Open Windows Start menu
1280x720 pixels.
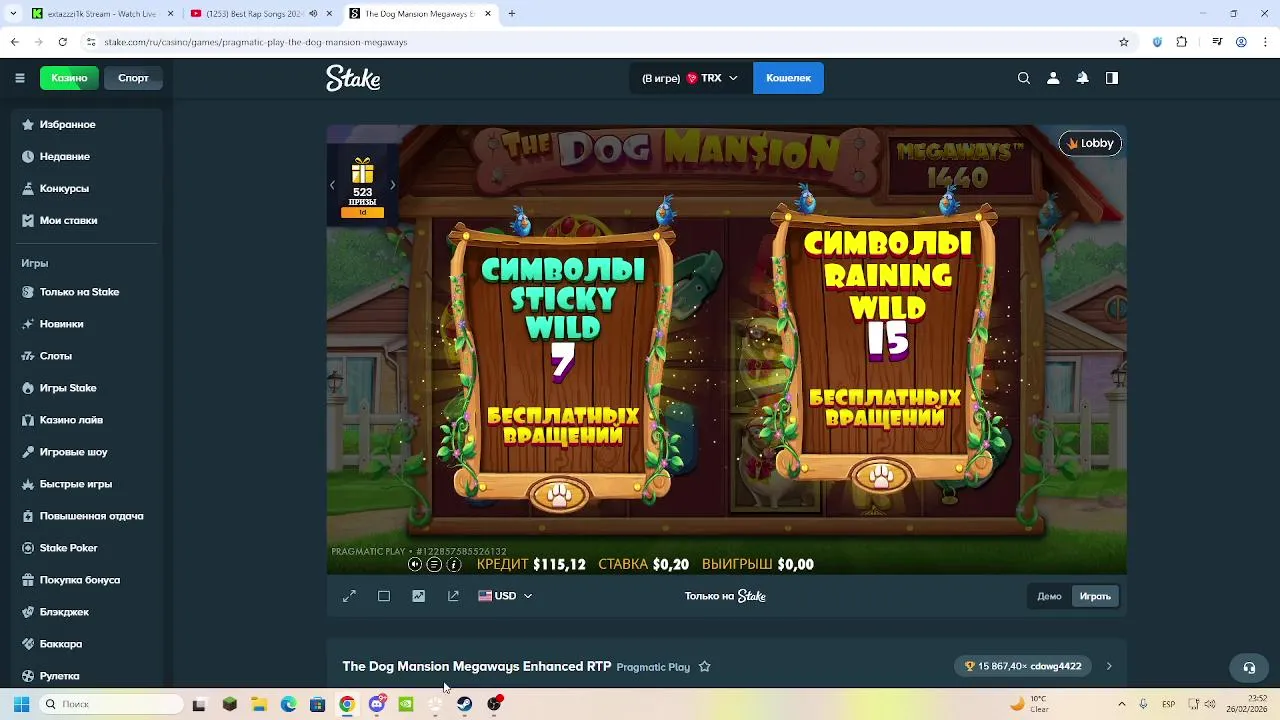(x=21, y=704)
